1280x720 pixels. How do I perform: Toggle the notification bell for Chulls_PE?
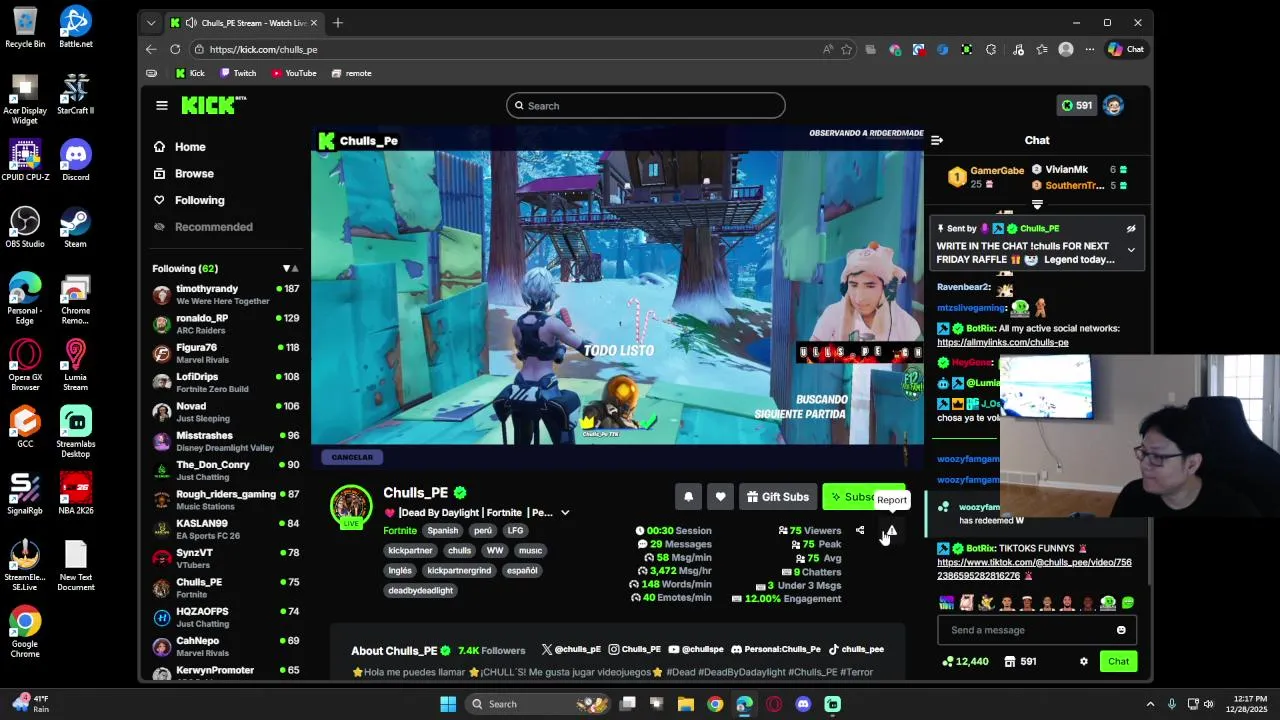[688, 497]
